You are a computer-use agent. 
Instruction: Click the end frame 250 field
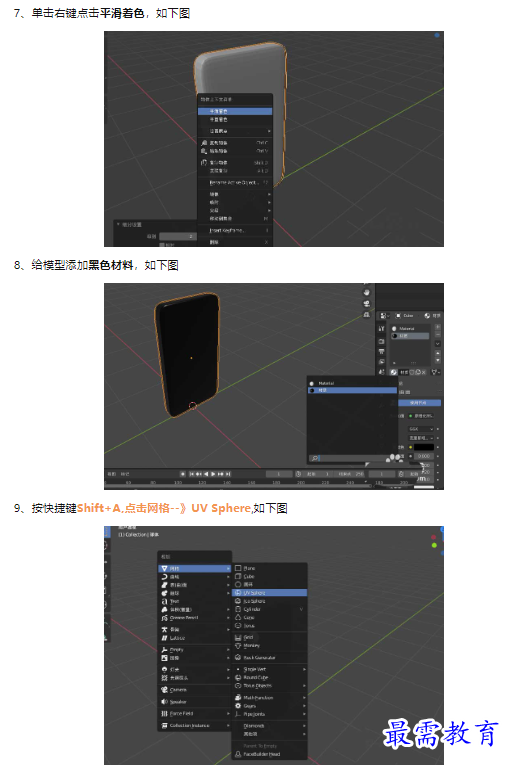point(350,474)
